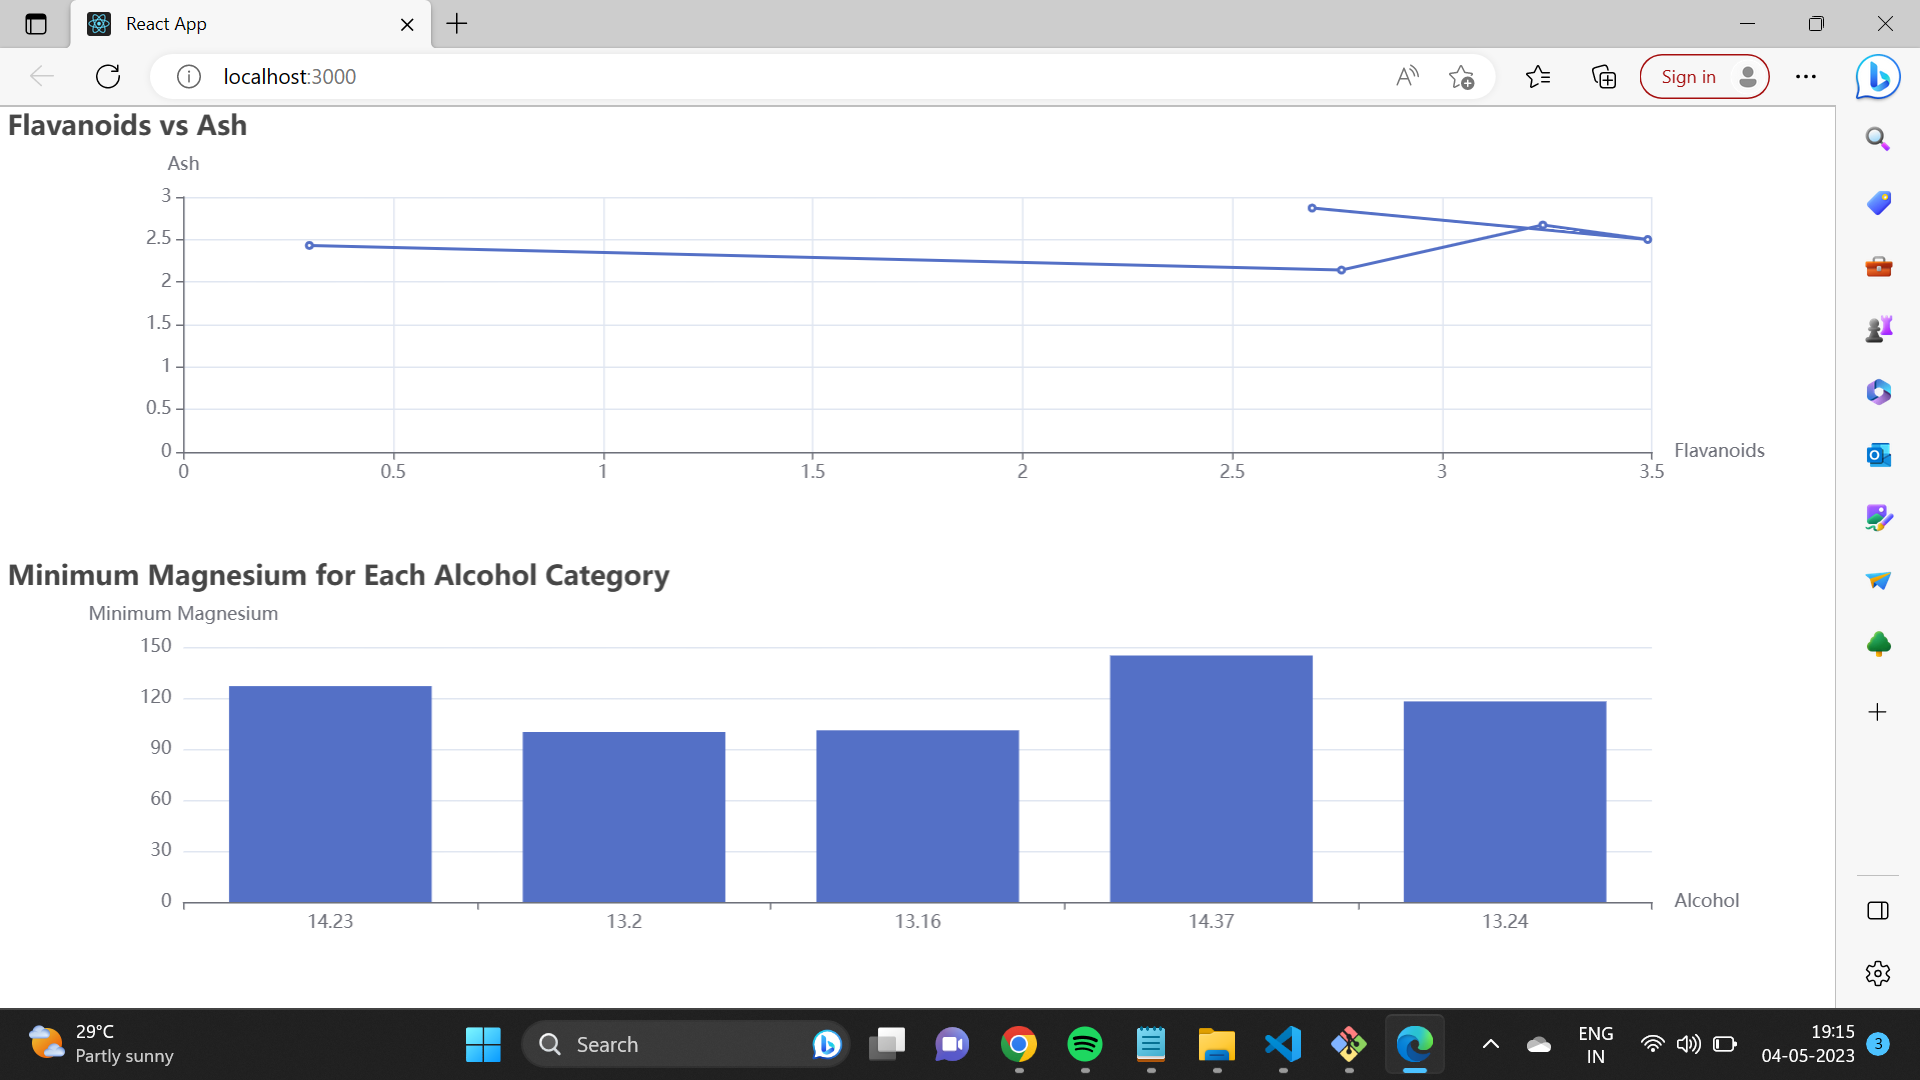Image resolution: width=1920 pixels, height=1080 pixels.
Task: Open the Tools briefcase sidebar icon
Action: 1878,266
